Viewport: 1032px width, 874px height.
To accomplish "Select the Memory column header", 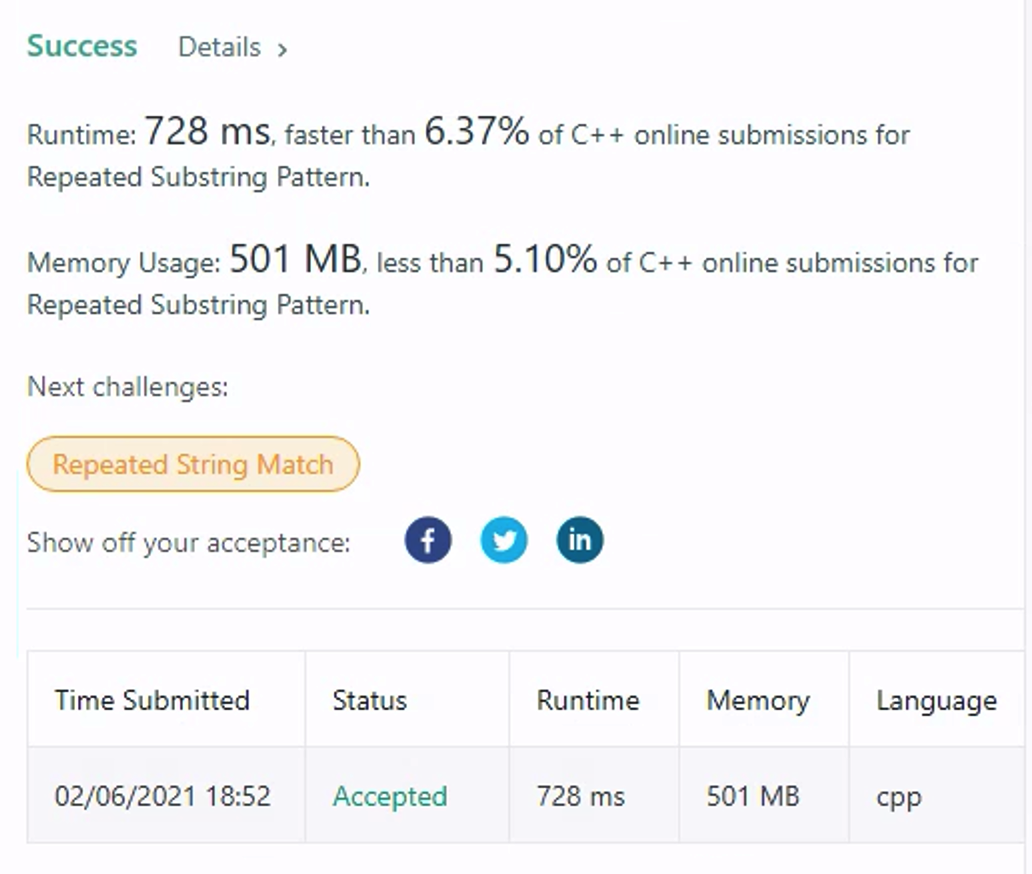I will tap(758, 701).
